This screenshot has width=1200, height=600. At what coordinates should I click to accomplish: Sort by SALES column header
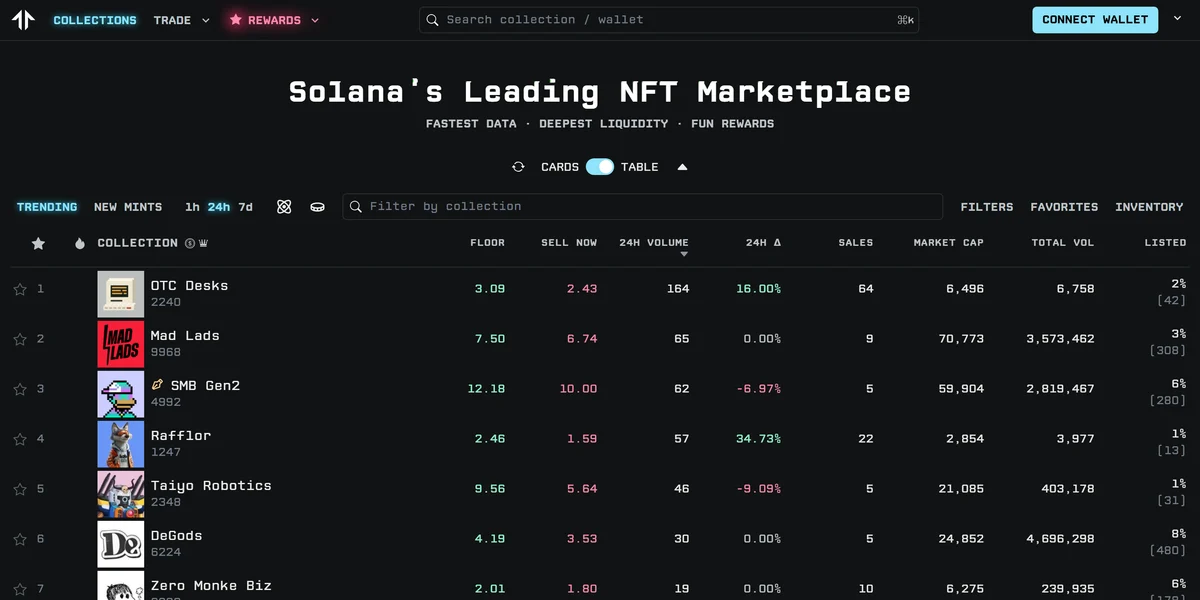click(855, 243)
